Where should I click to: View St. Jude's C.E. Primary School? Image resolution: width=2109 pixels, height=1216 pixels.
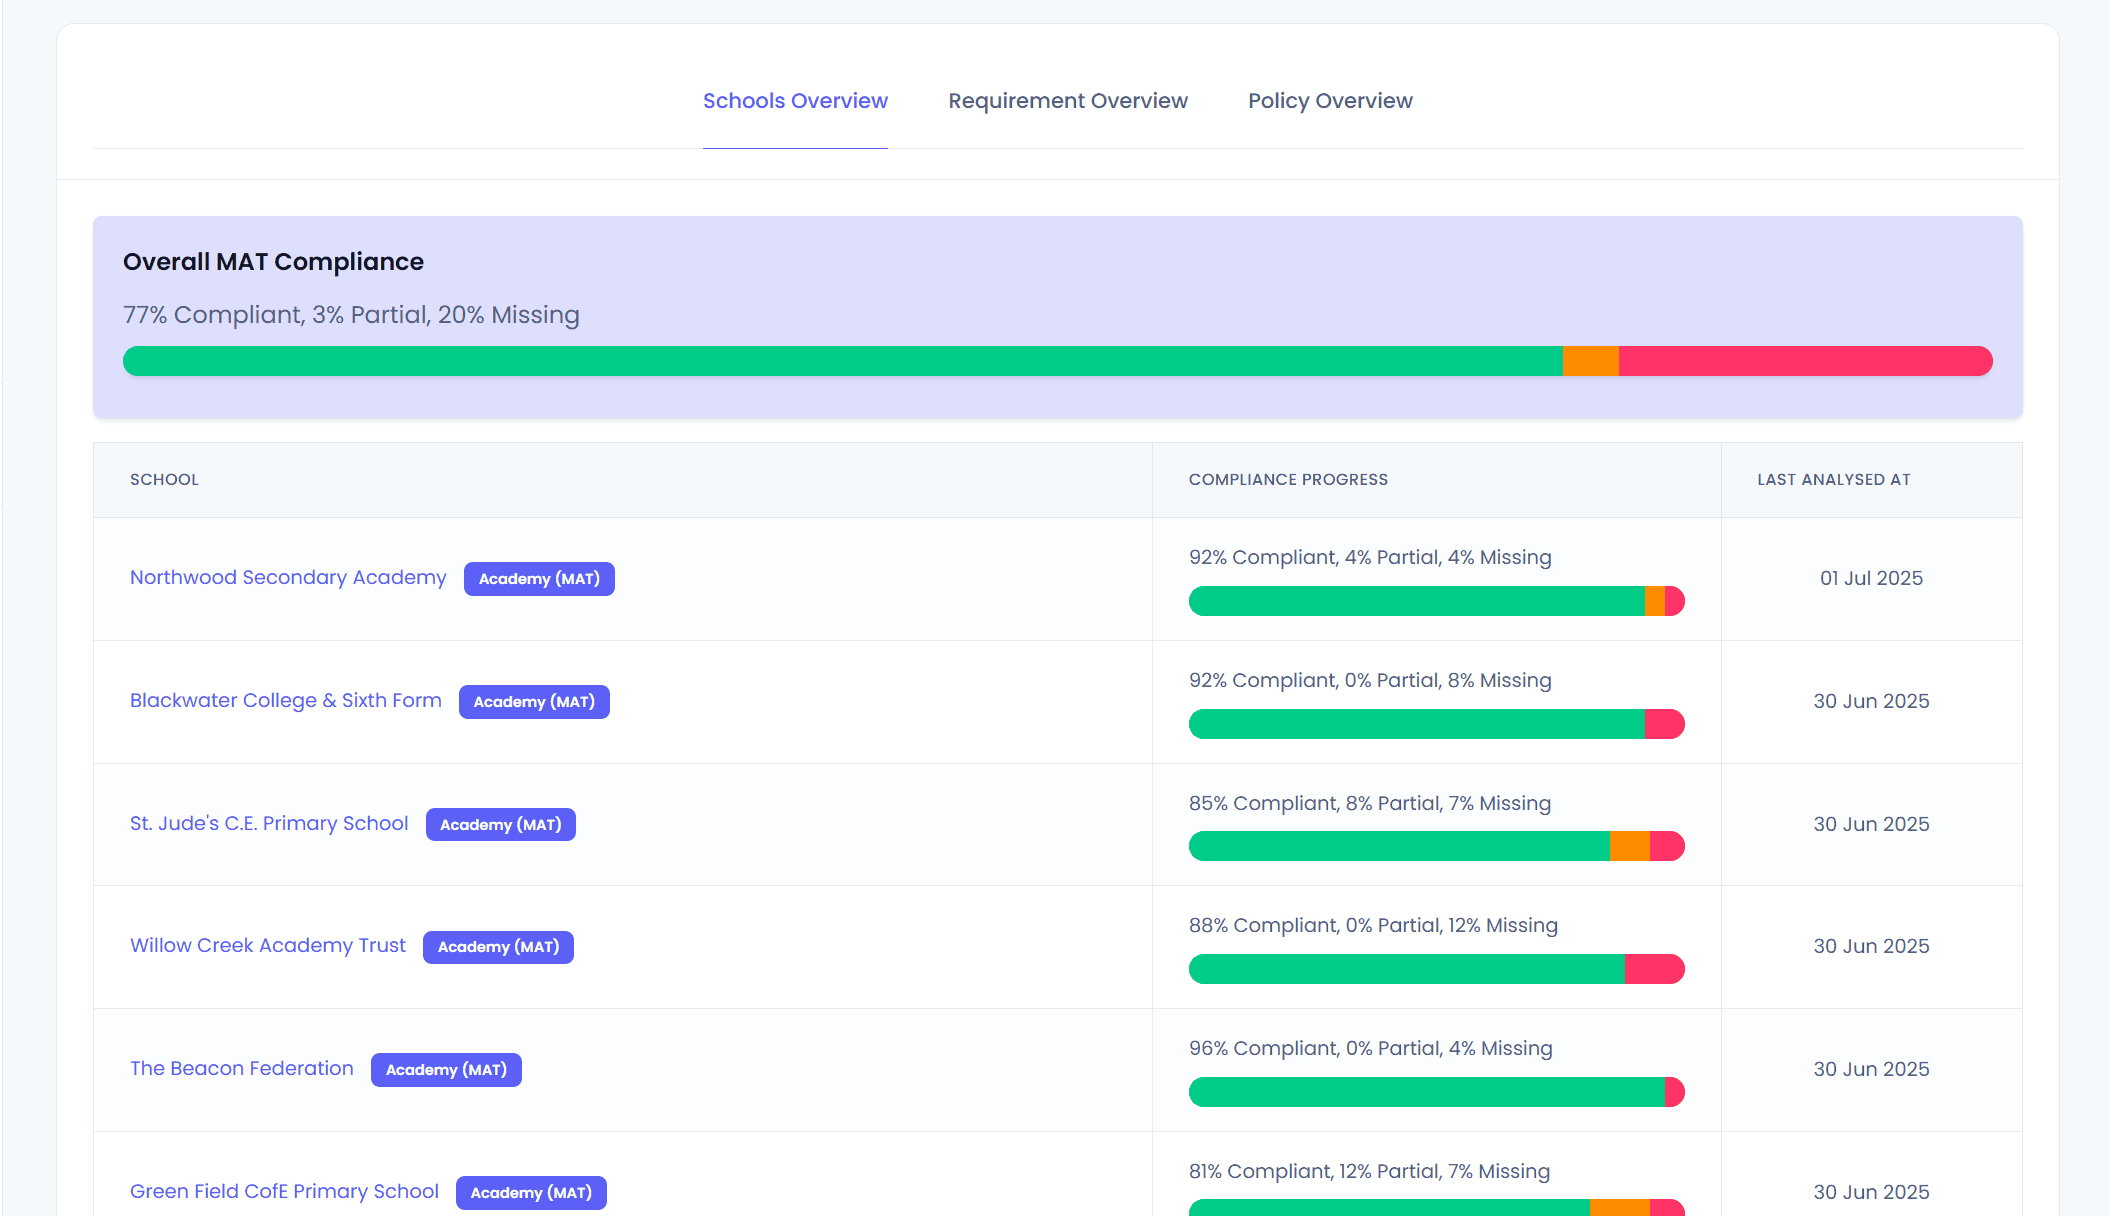[x=268, y=823]
